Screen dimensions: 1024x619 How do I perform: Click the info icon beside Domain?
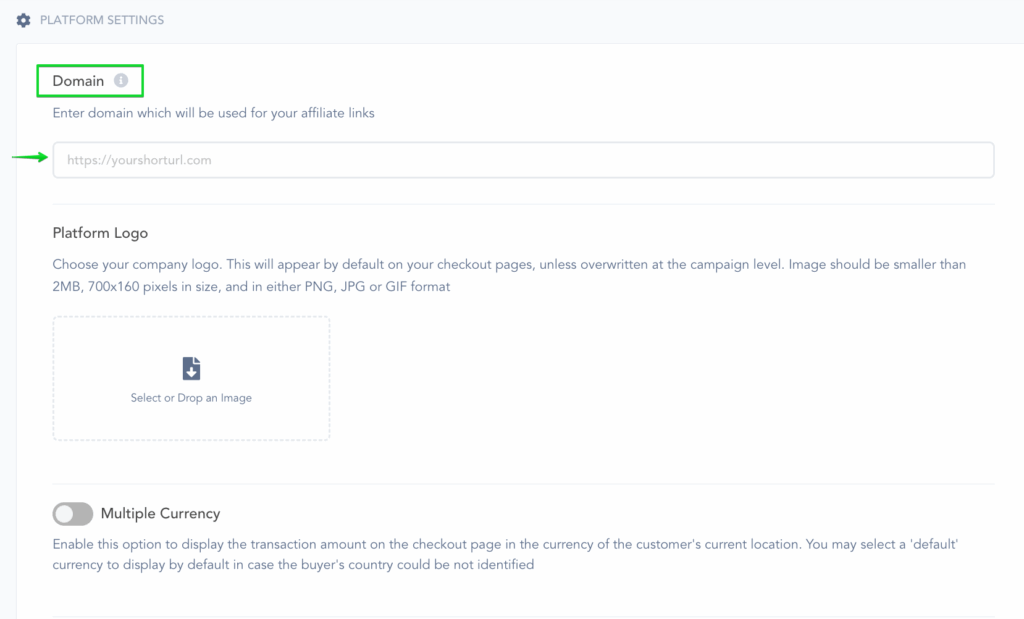click(121, 80)
